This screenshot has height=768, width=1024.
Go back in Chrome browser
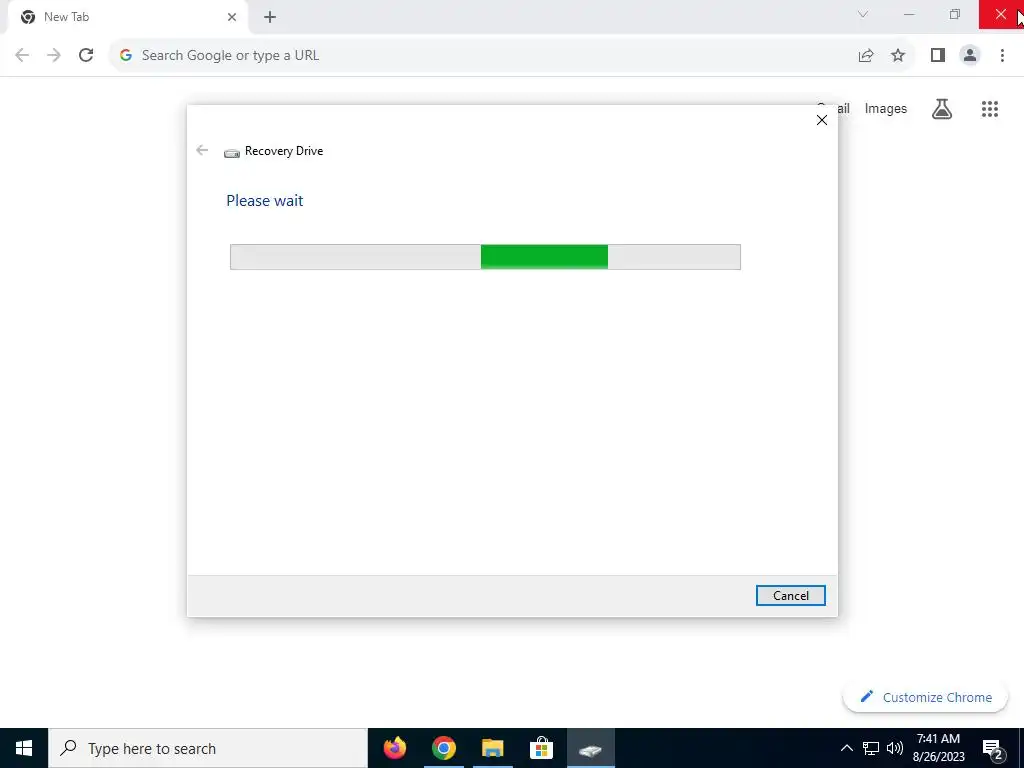click(x=22, y=55)
